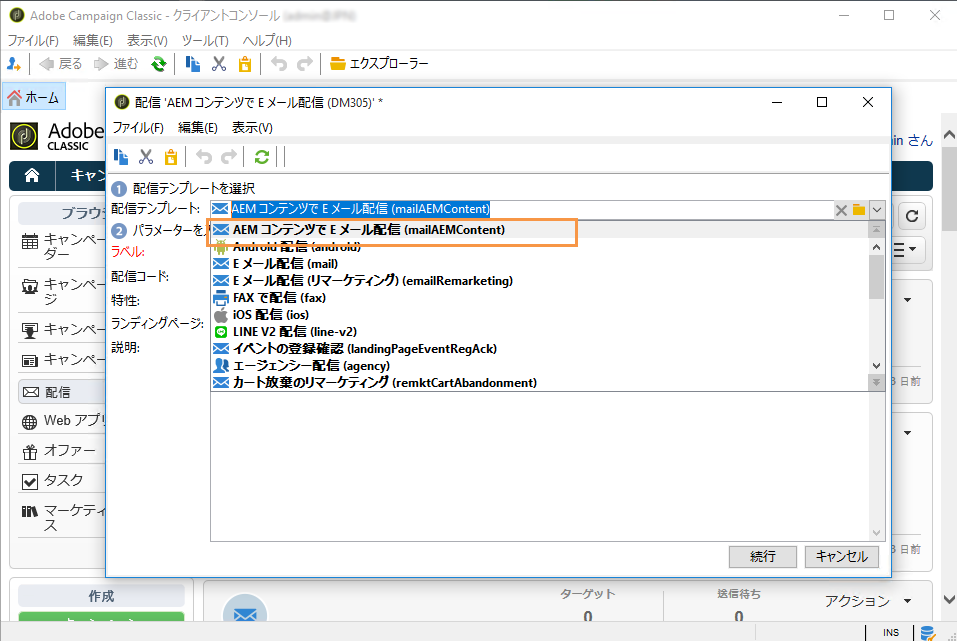Click the template list scroll down arrow
This screenshot has height=641, width=957.
(876, 366)
